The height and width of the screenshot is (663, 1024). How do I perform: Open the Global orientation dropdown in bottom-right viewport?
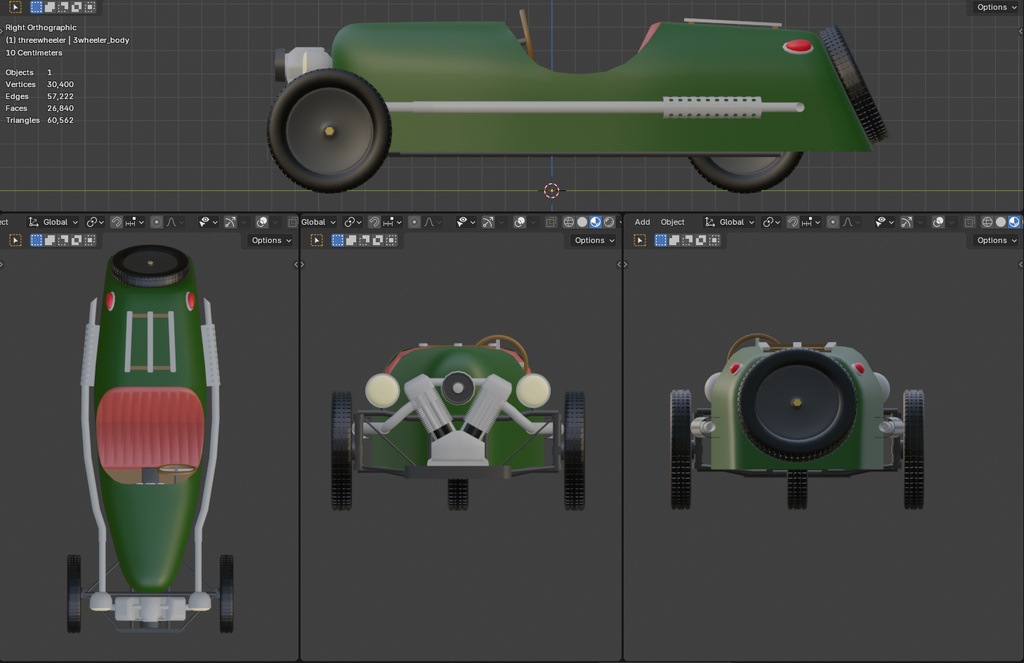tap(729, 222)
